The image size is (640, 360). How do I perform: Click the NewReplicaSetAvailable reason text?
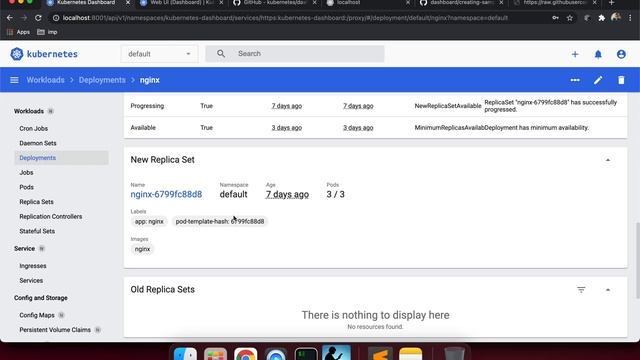pos(448,106)
